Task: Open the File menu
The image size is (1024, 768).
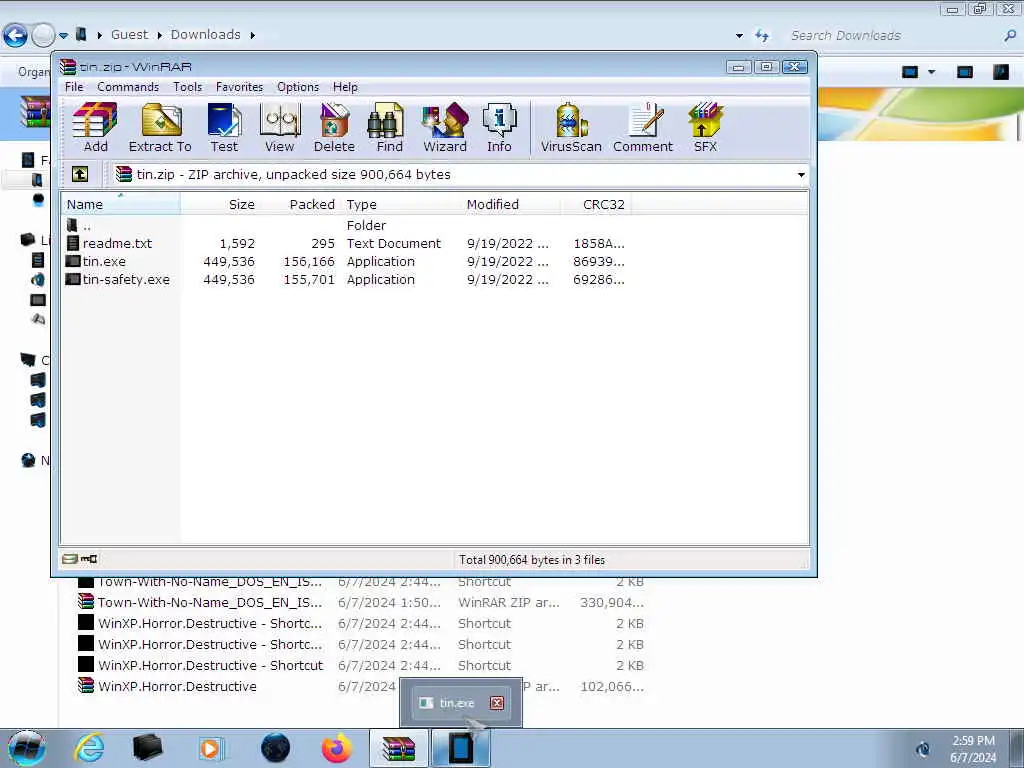Action: (x=74, y=87)
